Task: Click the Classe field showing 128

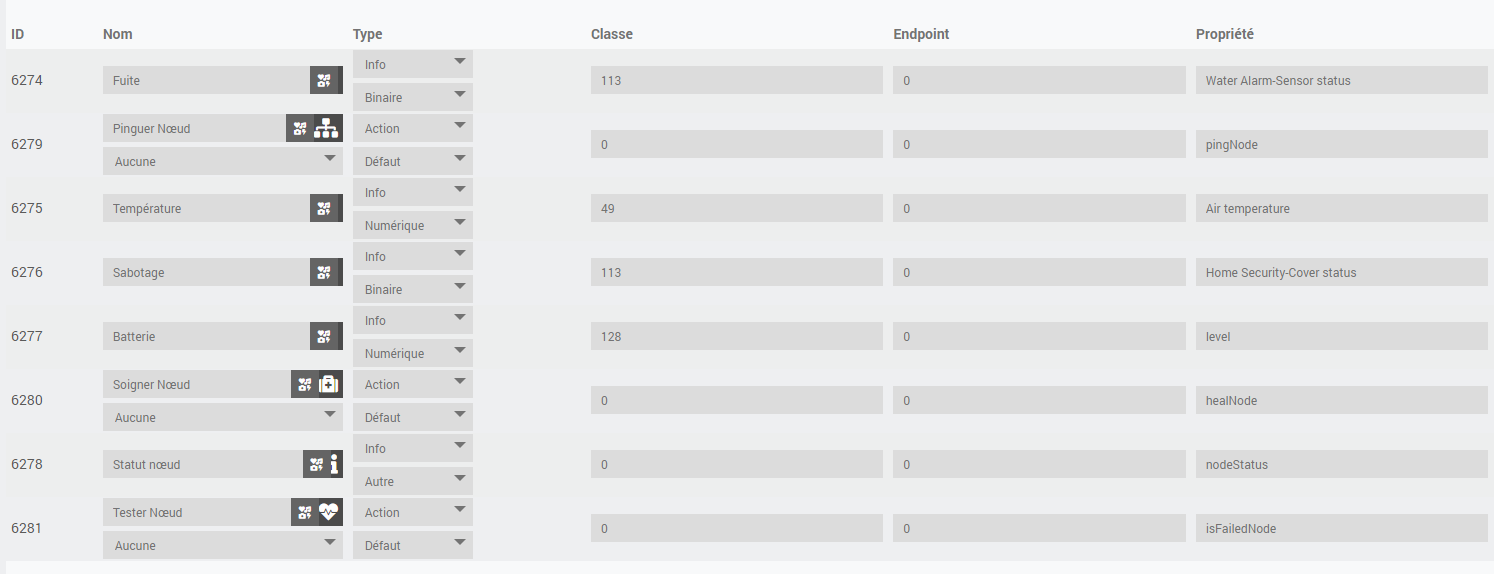Action: [x=737, y=336]
